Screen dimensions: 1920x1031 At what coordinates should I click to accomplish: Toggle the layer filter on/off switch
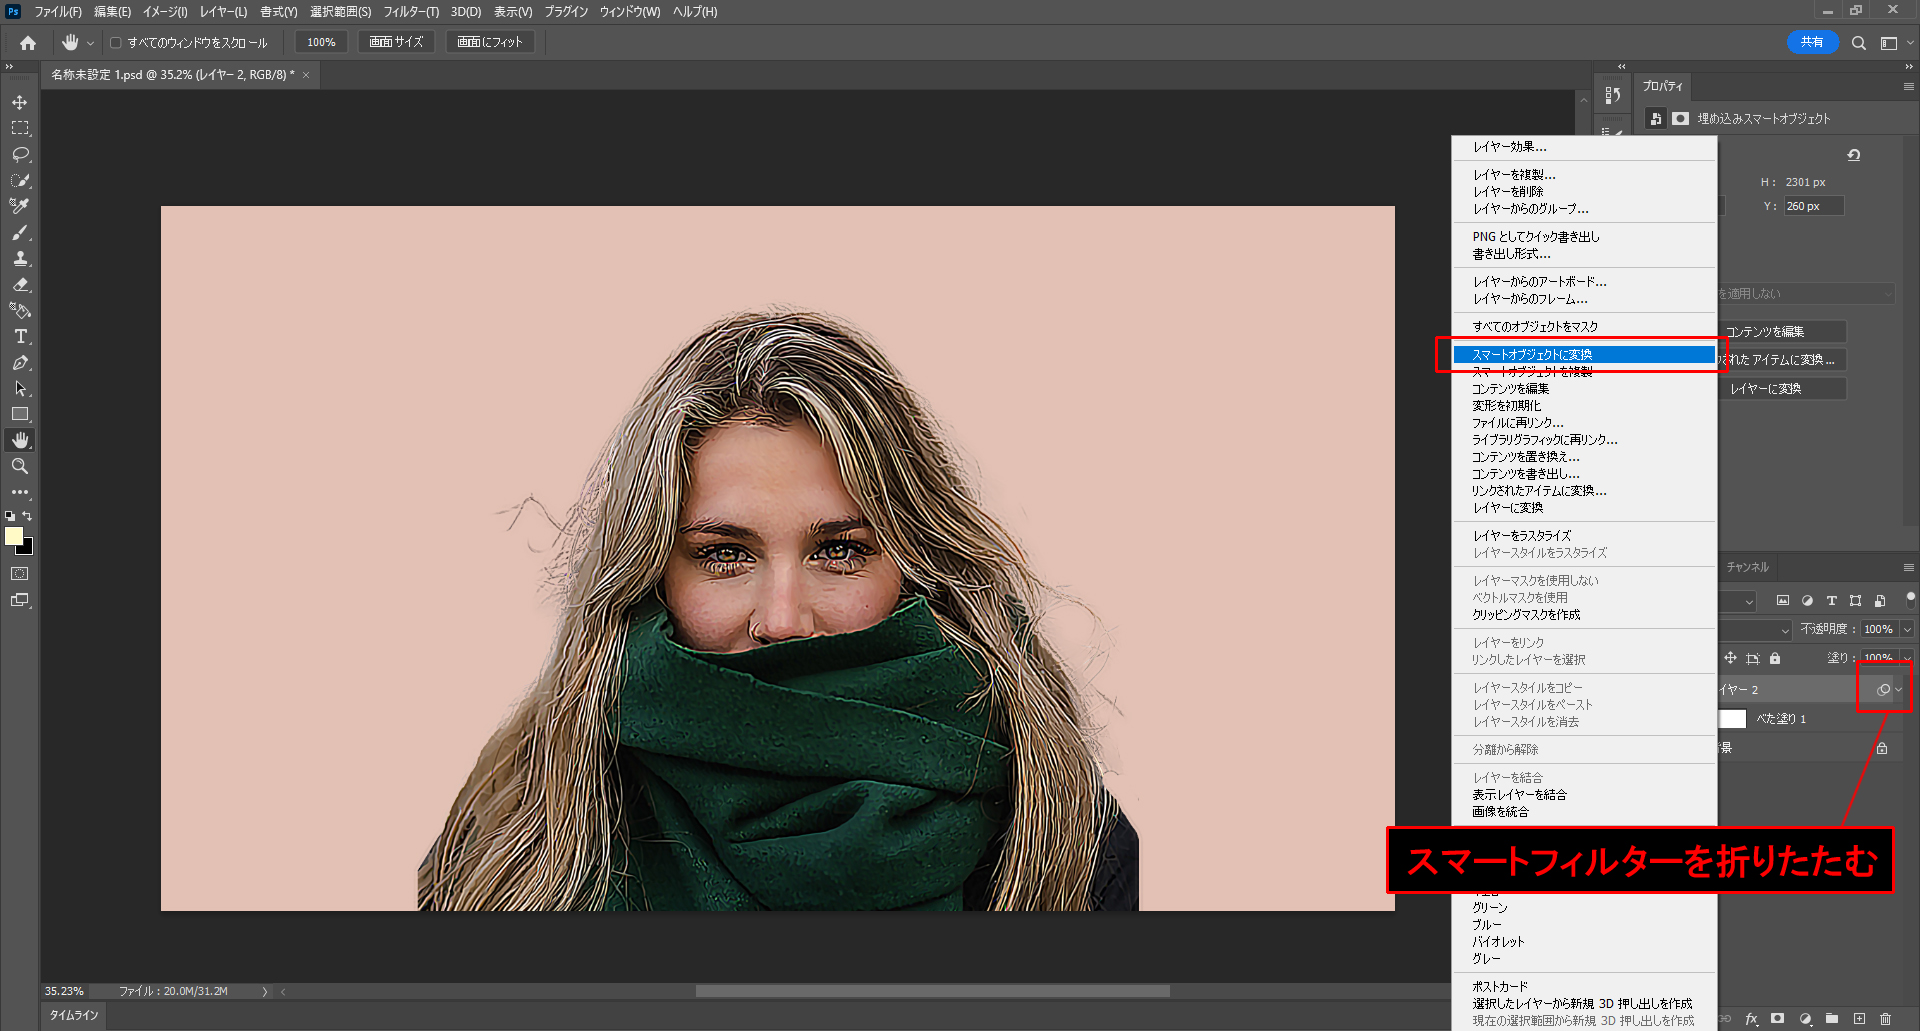(x=1911, y=599)
